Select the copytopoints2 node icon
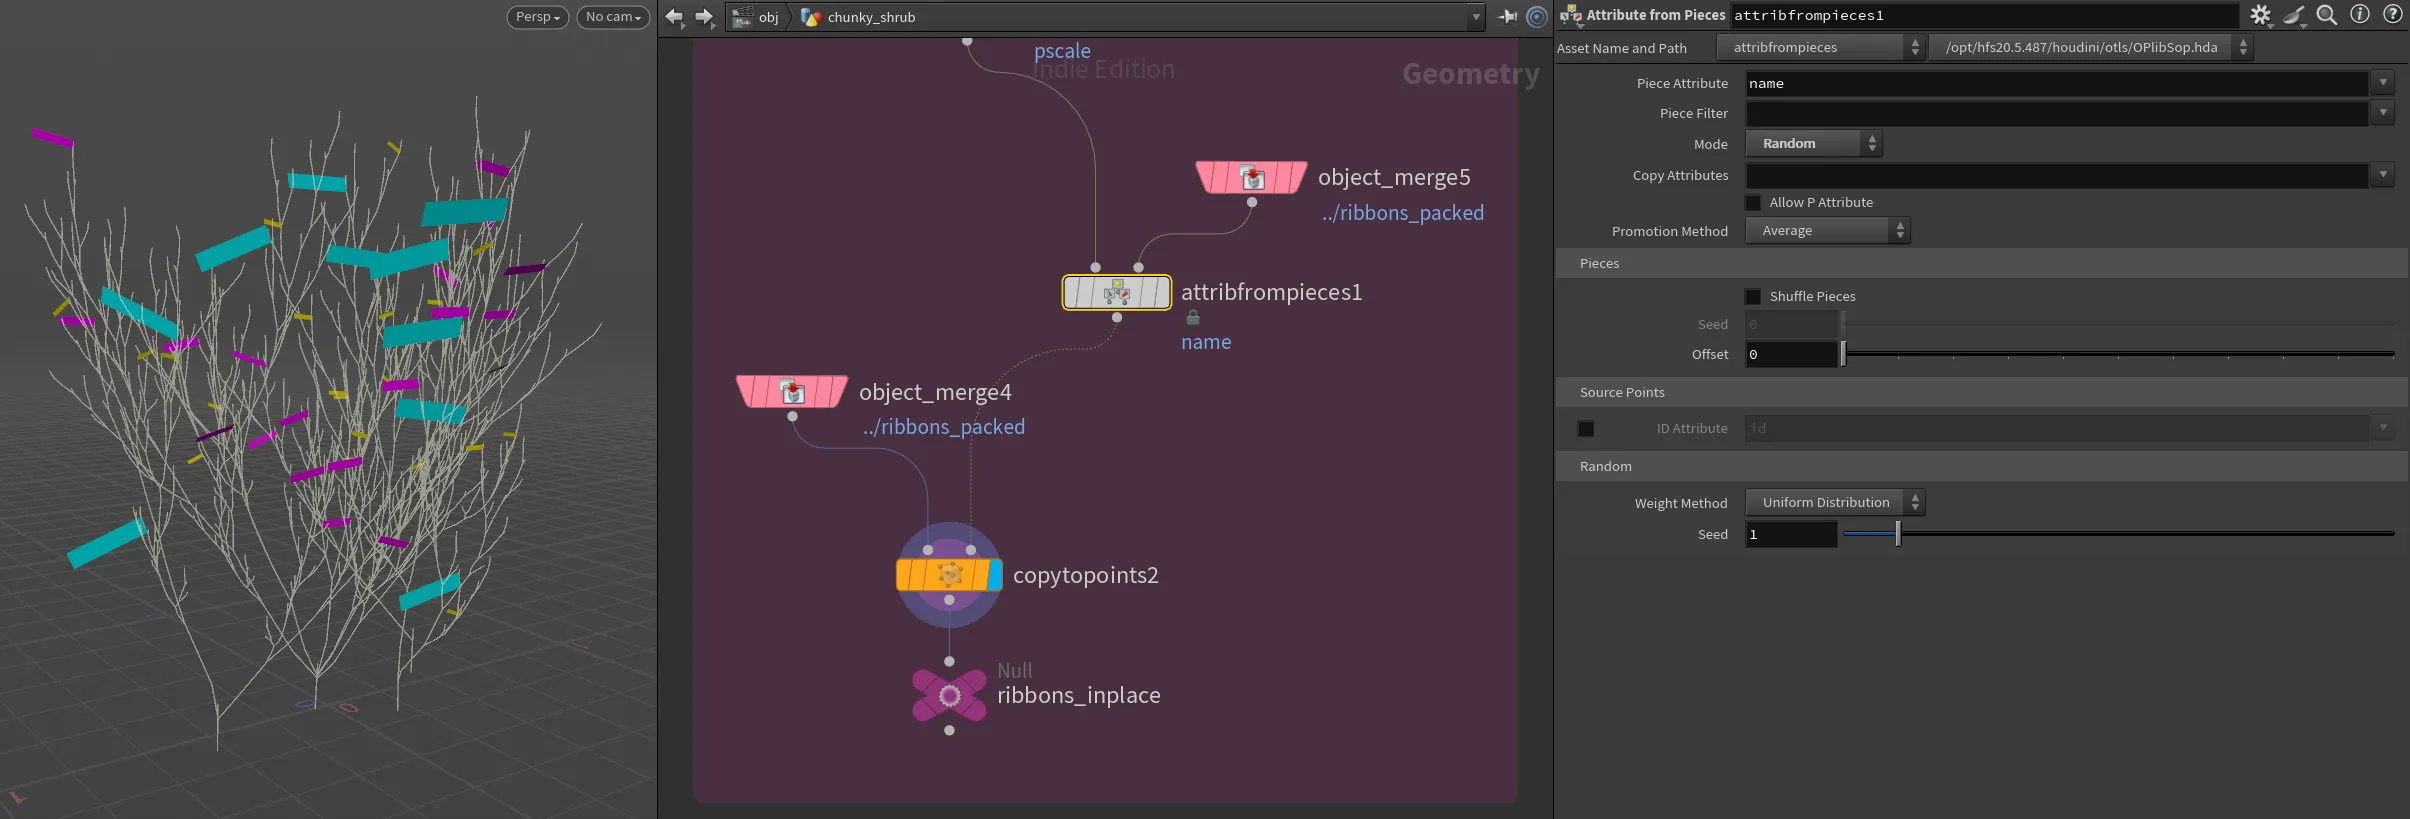The image size is (2410, 819). 950,575
